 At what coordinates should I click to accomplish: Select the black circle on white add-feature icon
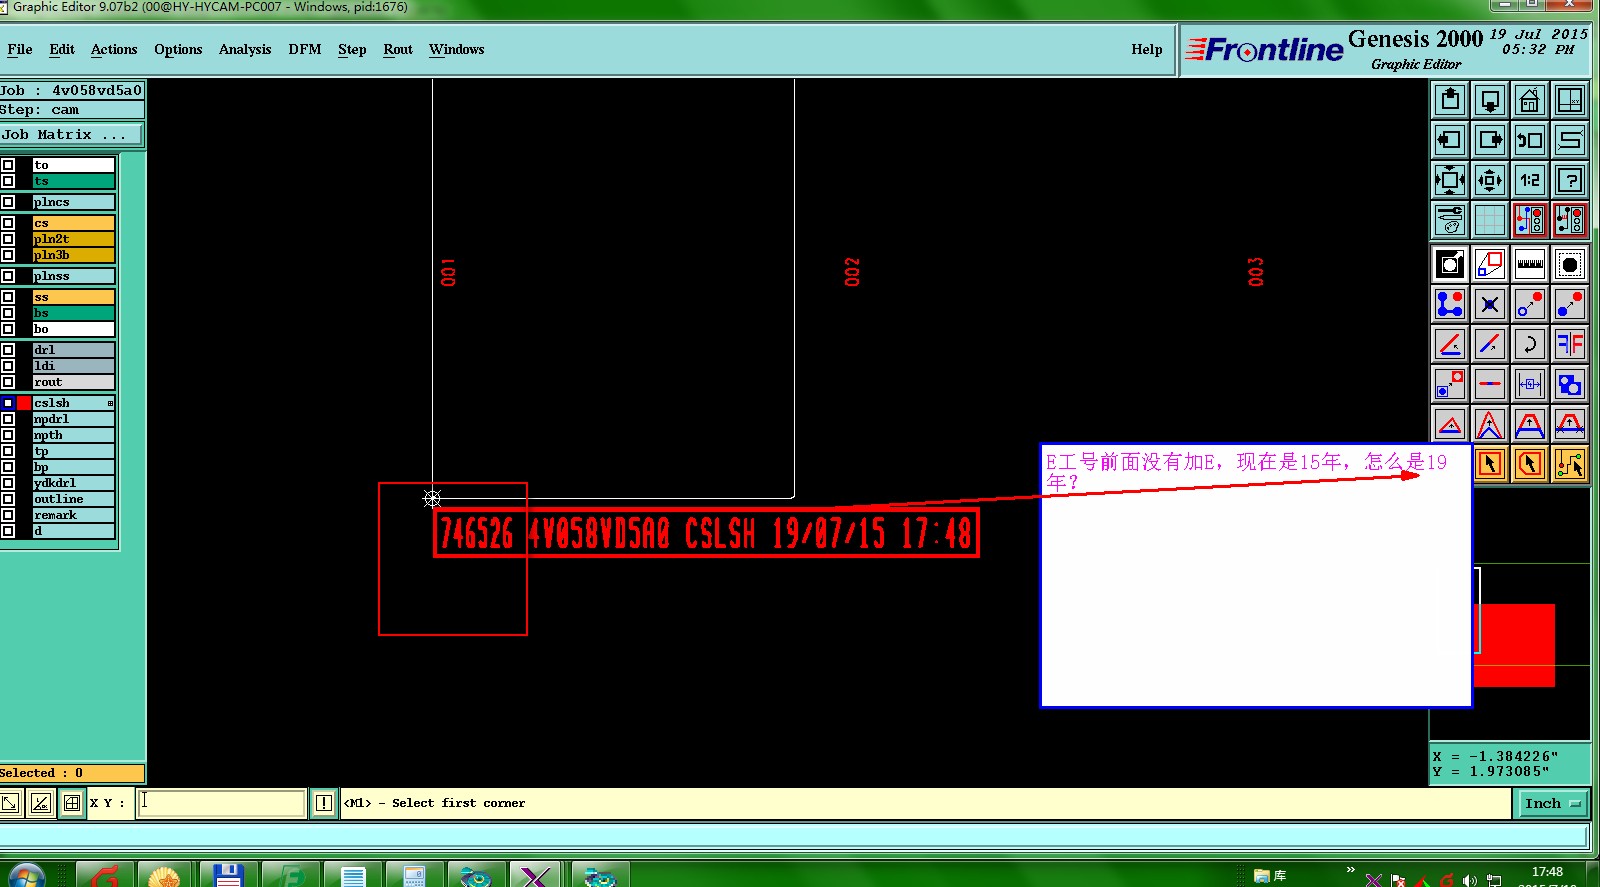[x=1450, y=264]
